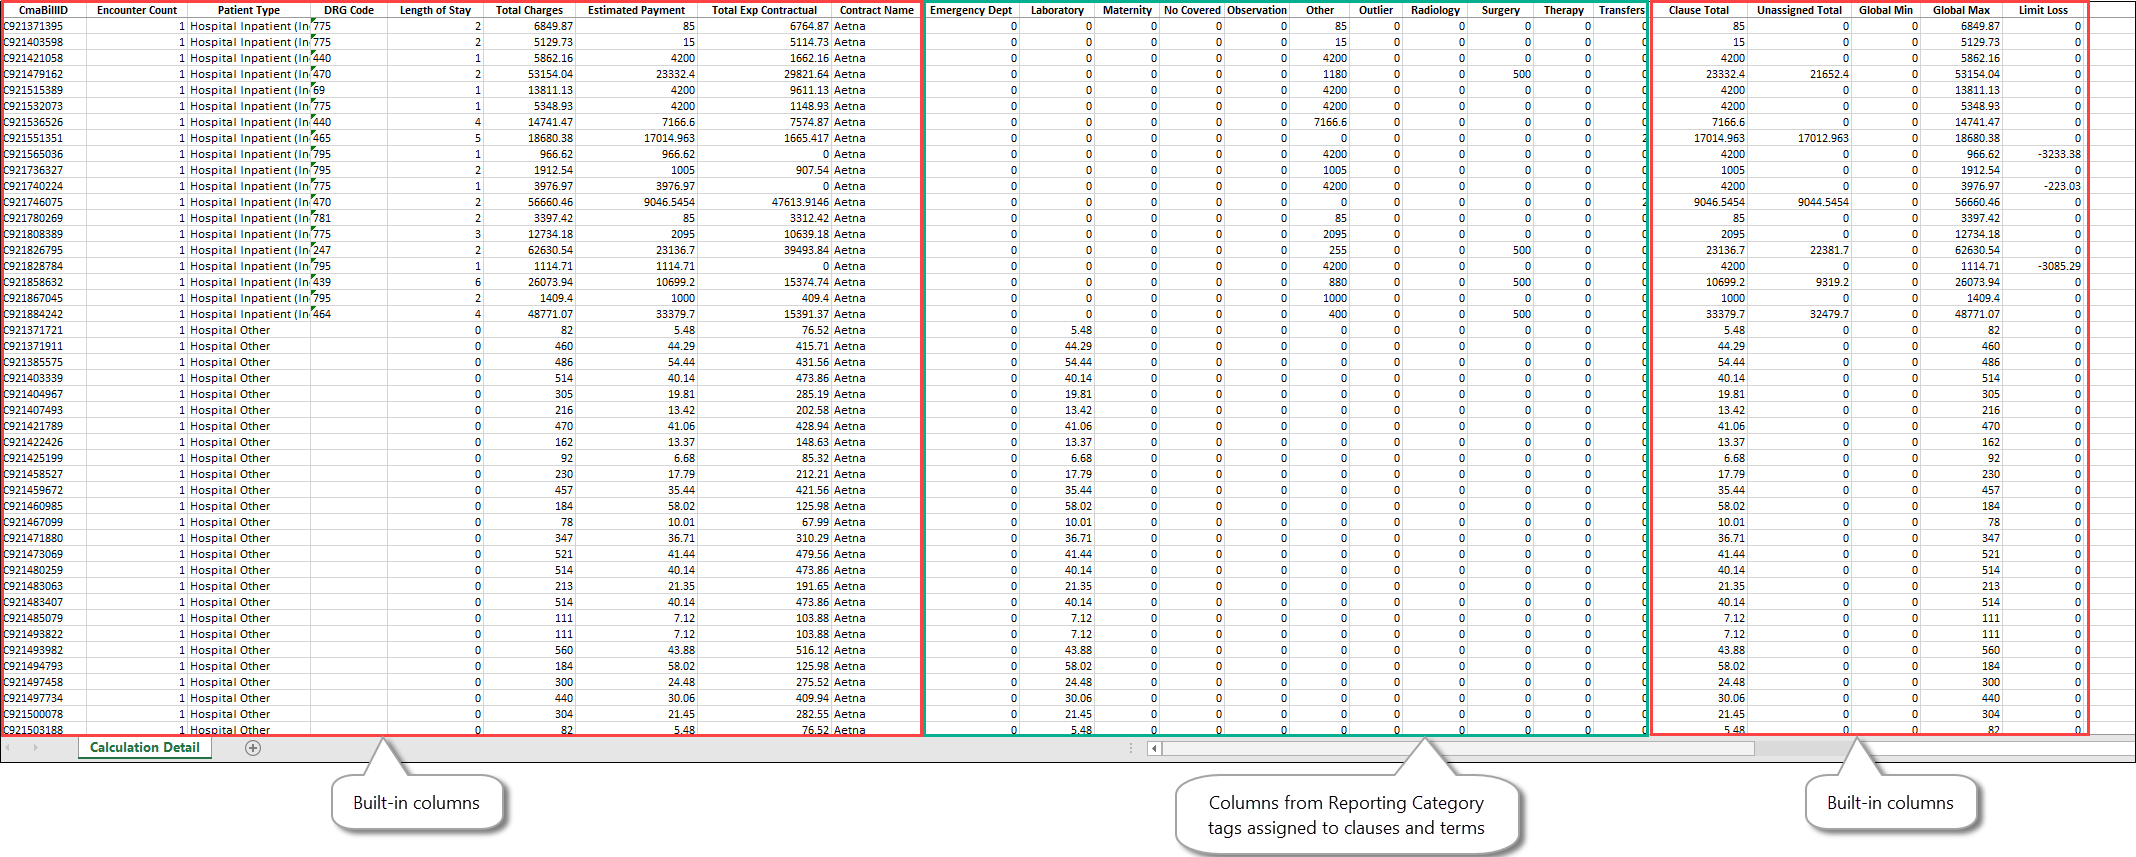This screenshot has width=2136, height=857.
Task: Select the Surgery column header
Action: pos(1500,10)
